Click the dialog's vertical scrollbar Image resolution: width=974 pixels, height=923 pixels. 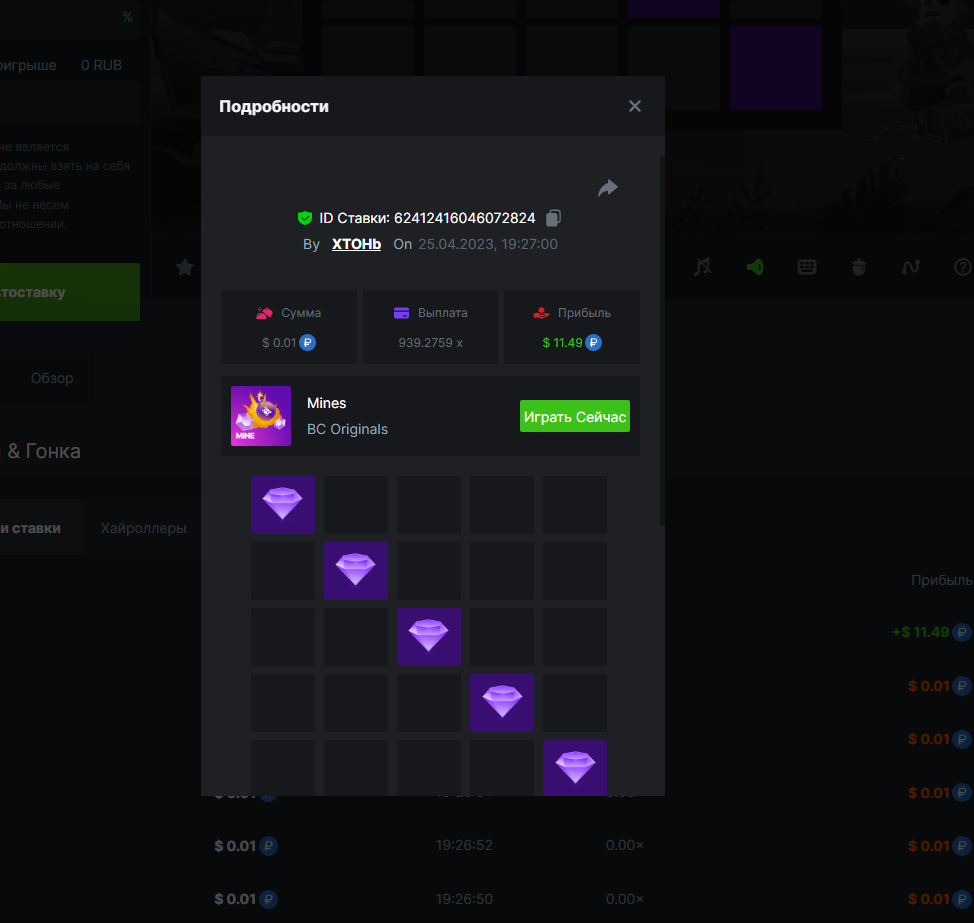pyautogui.click(x=661, y=340)
